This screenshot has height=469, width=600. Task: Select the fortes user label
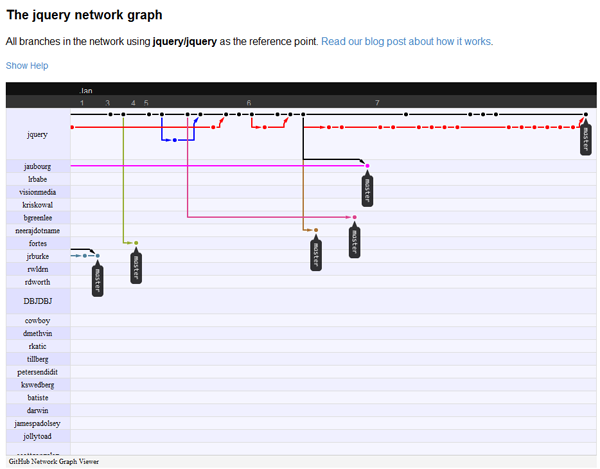38,243
